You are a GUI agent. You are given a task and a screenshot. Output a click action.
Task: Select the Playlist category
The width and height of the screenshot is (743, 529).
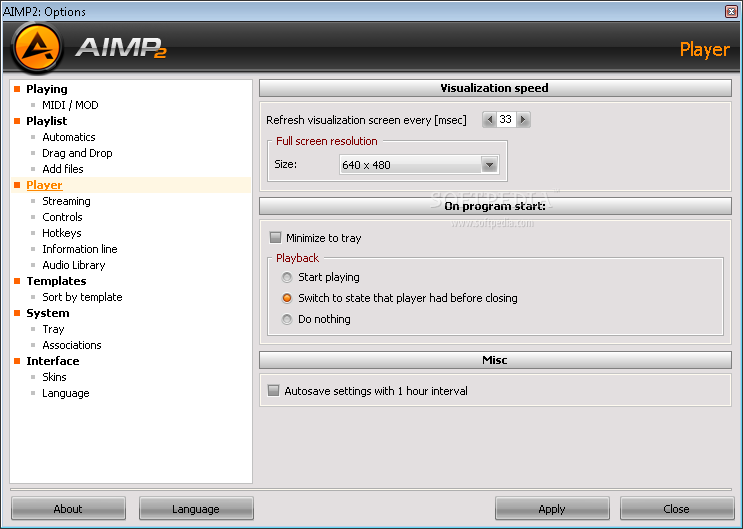(x=47, y=121)
